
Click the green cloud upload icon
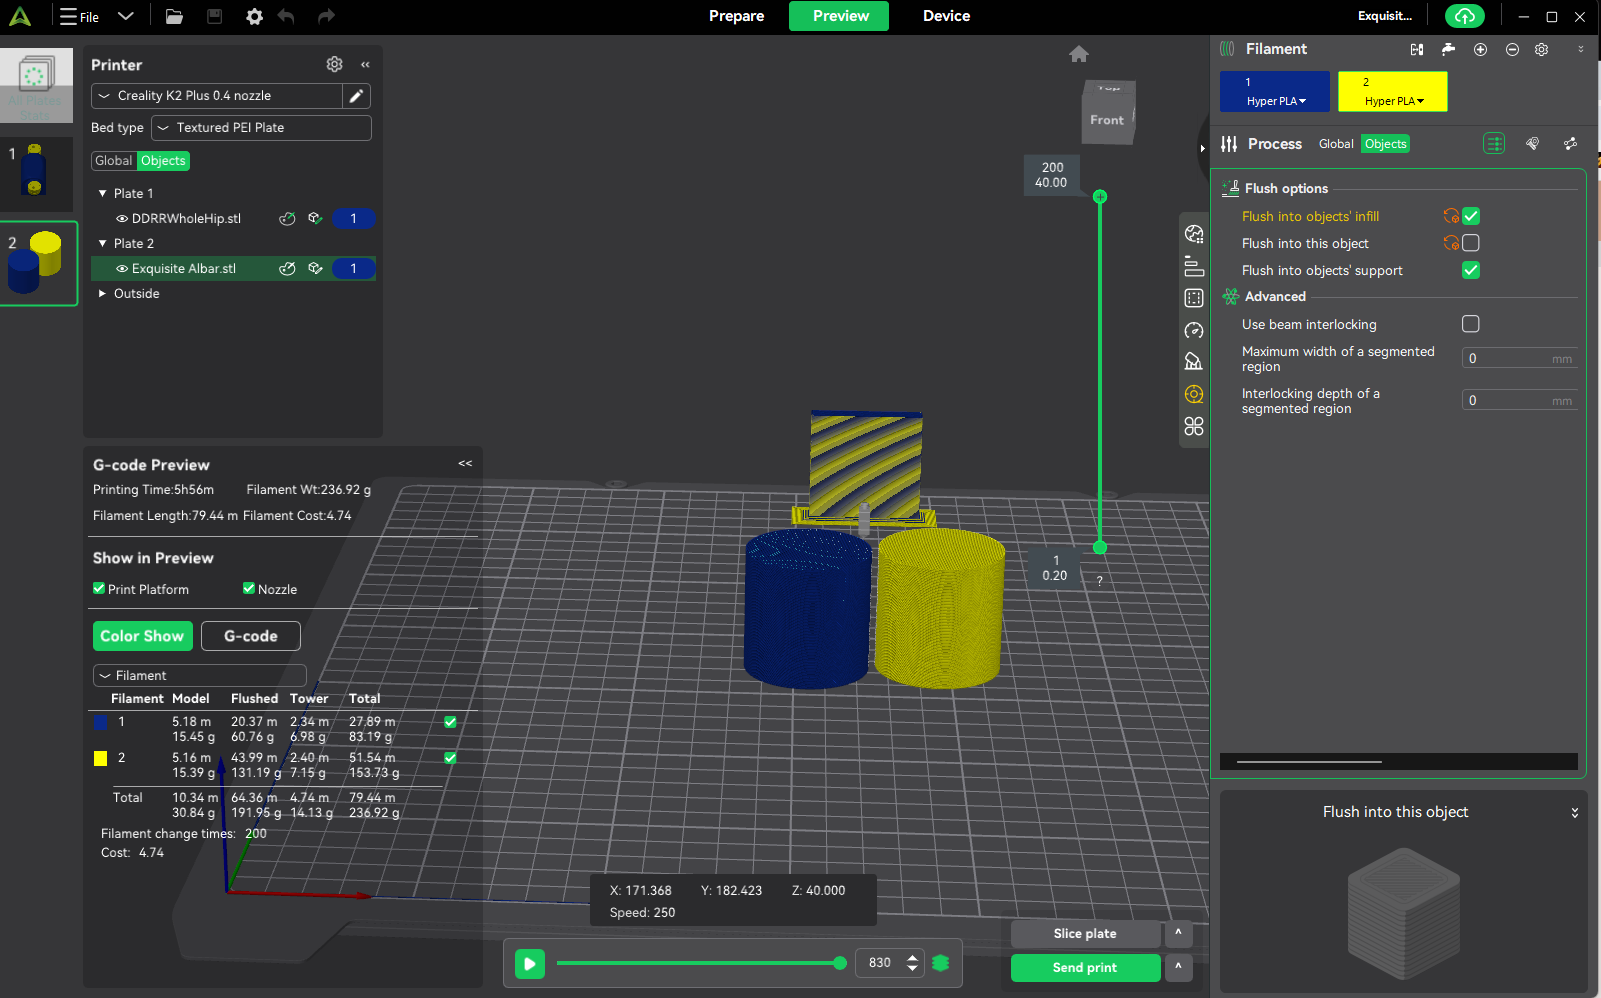tap(1465, 16)
